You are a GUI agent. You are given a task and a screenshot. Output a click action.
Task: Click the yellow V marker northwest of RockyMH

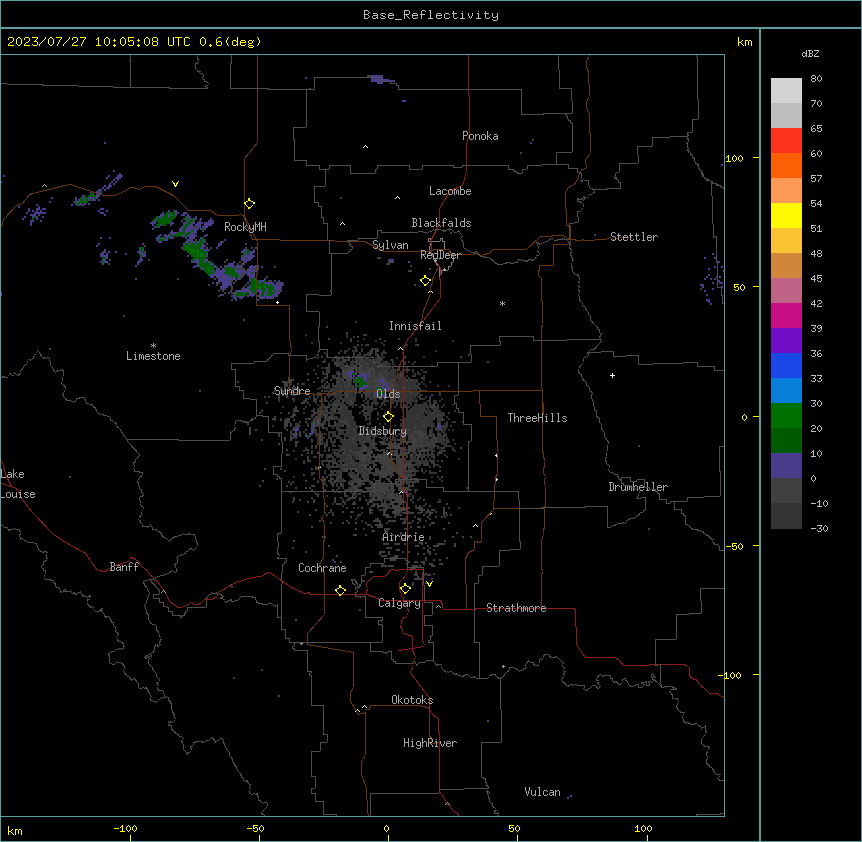(x=175, y=184)
